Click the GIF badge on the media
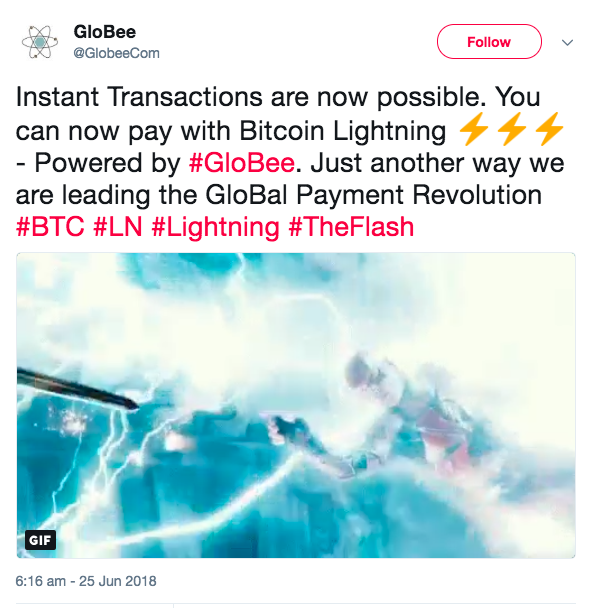The height and width of the screenshot is (608, 602). [x=40, y=540]
